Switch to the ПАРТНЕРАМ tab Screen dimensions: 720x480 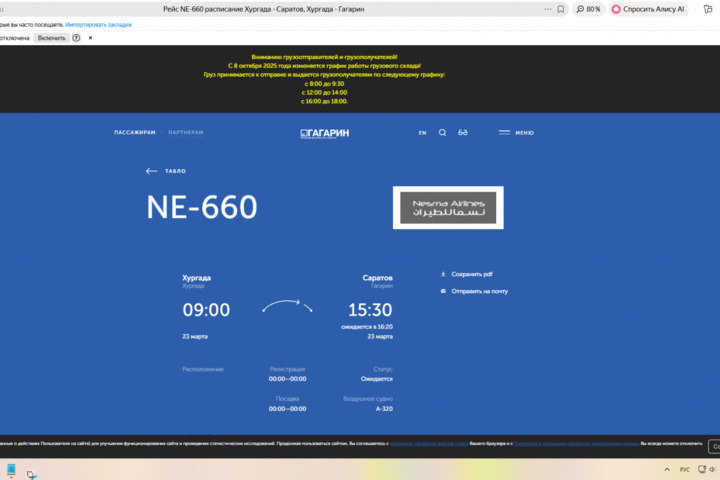185,132
